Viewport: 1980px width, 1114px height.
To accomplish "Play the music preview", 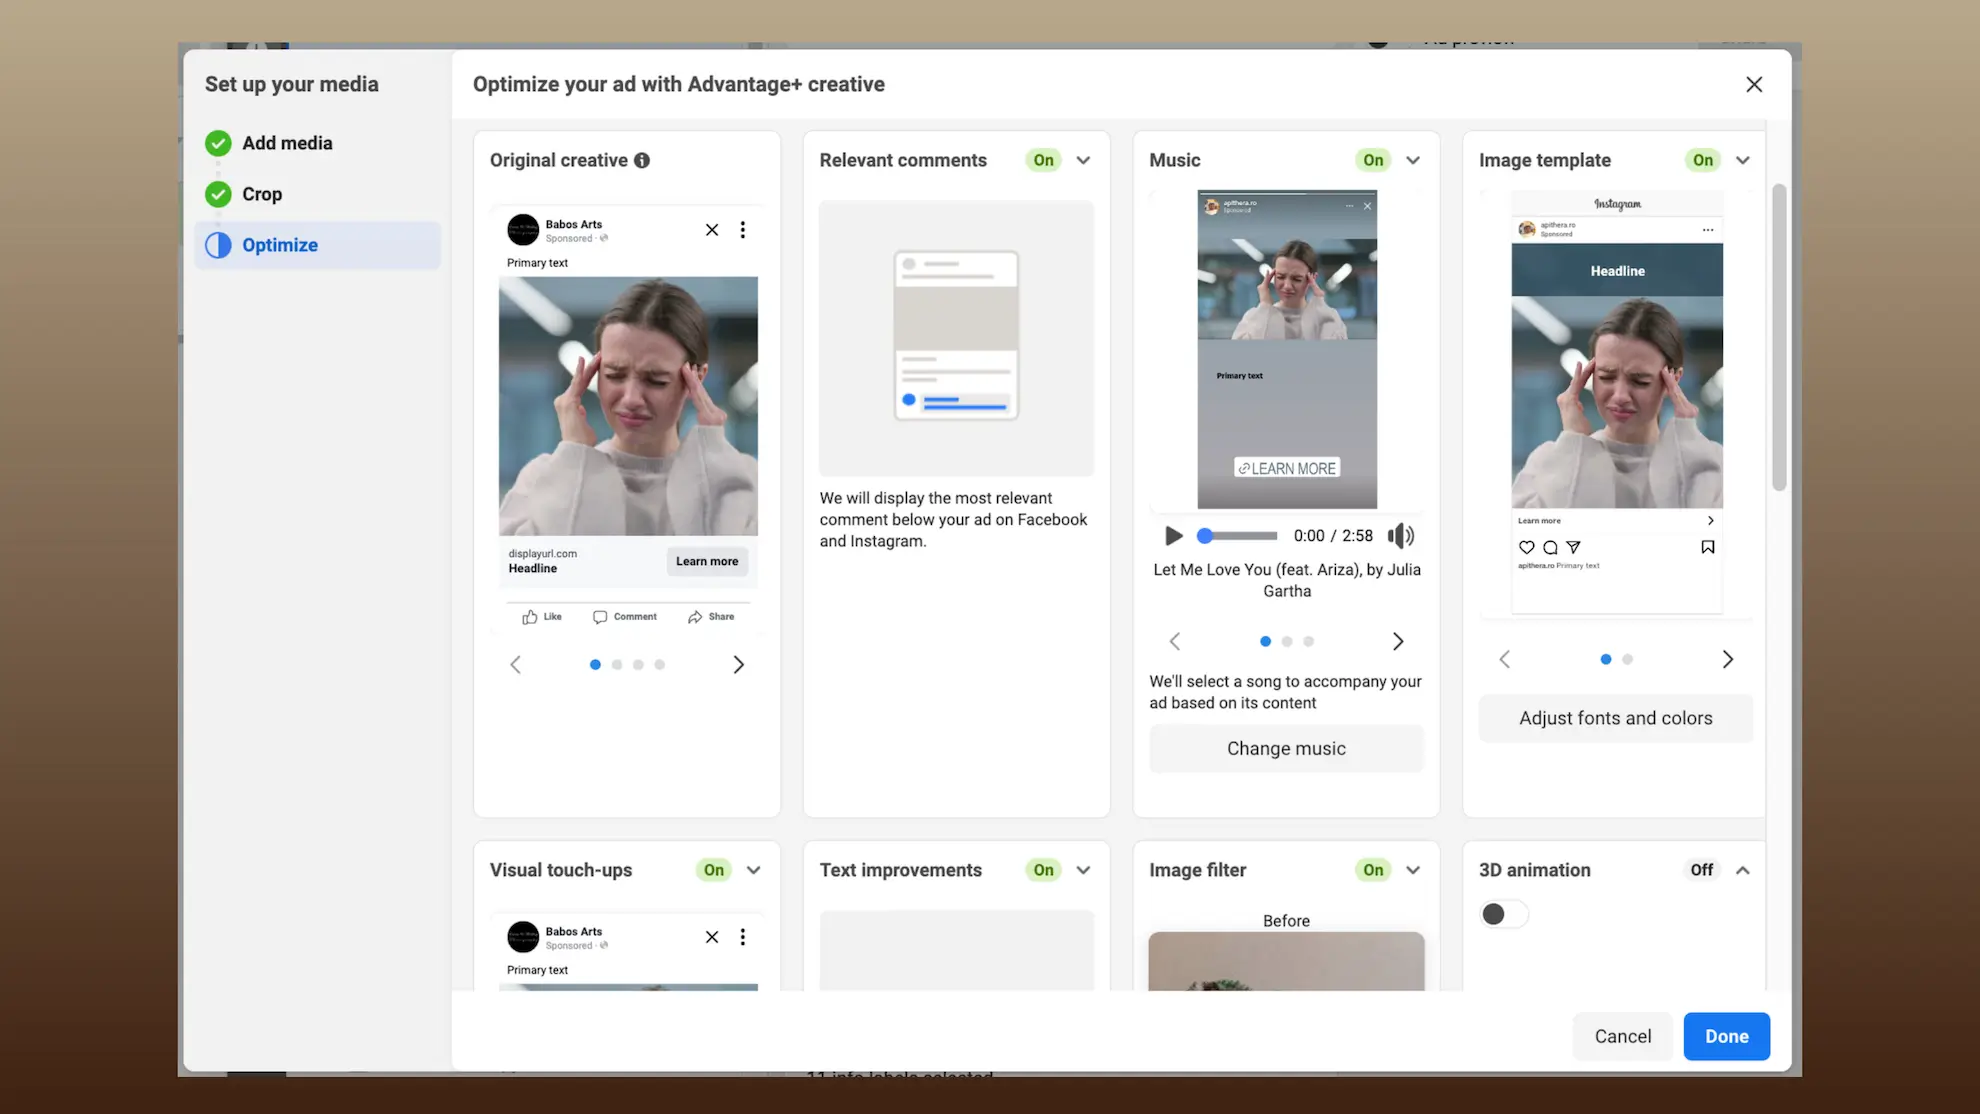I will [1174, 536].
